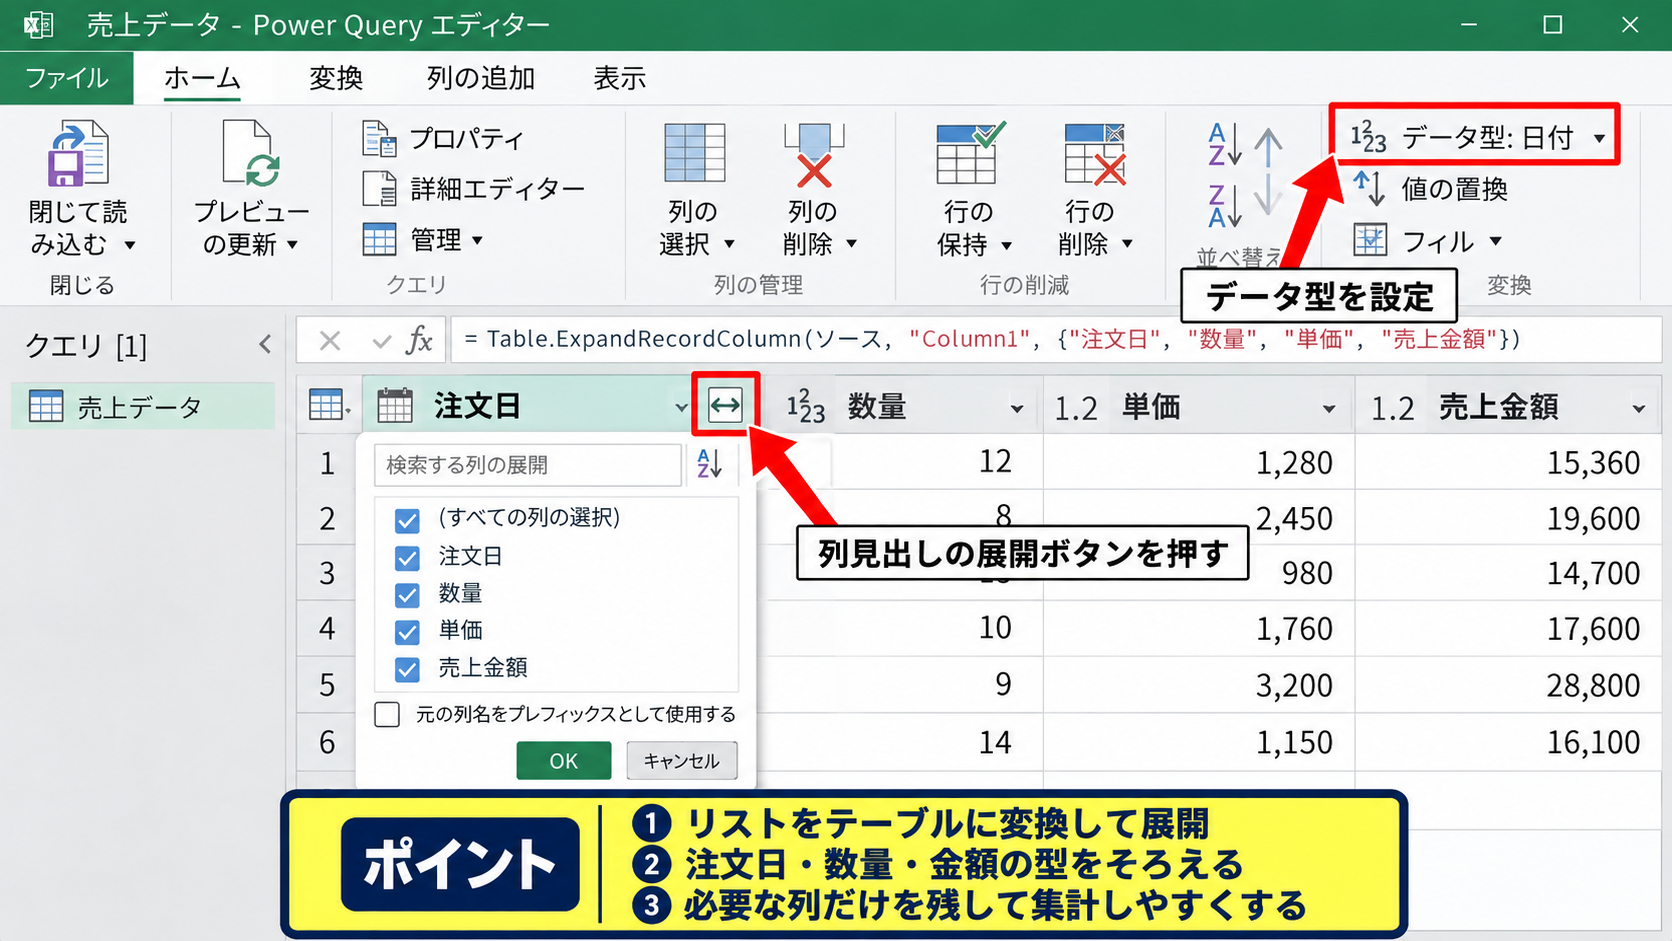Uncheck the 数量 column checkbox
Screen dimensions: 1672x941
(x=407, y=595)
